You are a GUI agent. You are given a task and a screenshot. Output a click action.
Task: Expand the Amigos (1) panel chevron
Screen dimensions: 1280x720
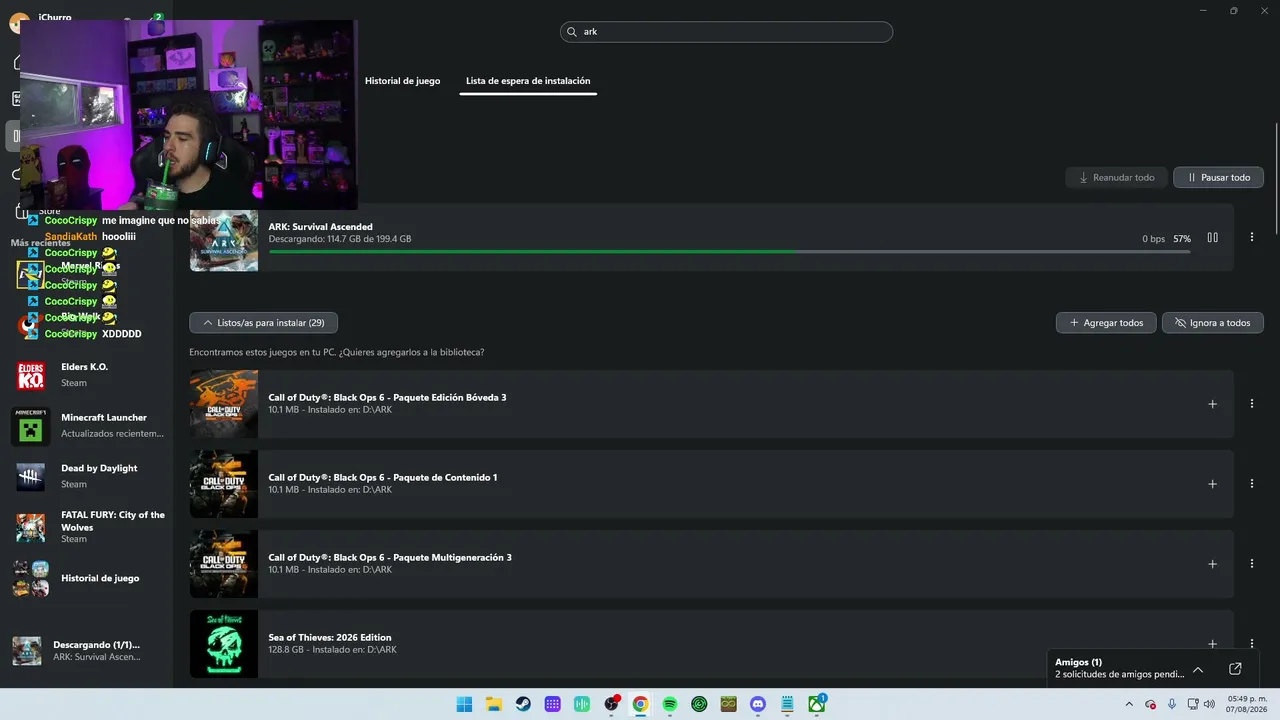pyautogui.click(x=1198, y=669)
